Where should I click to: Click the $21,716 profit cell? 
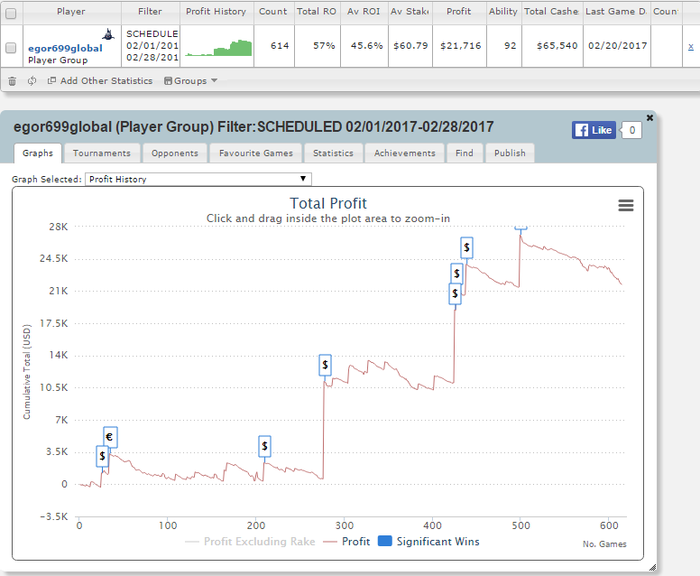click(460, 46)
